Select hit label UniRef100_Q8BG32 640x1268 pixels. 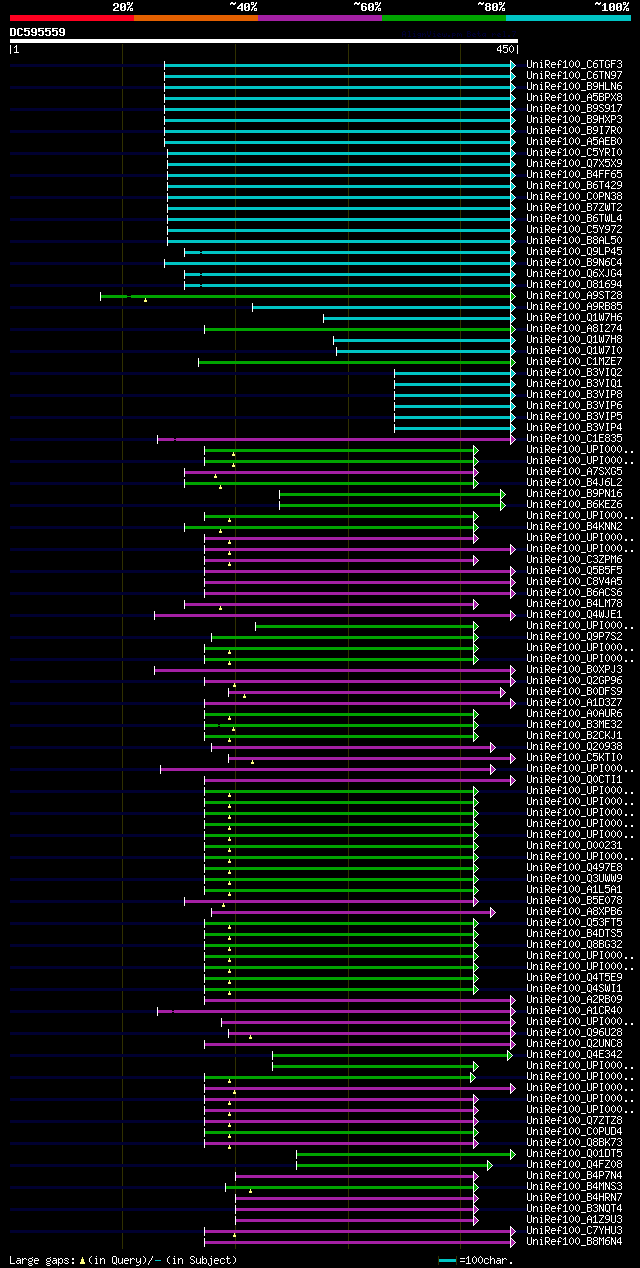click(x=574, y=945)
